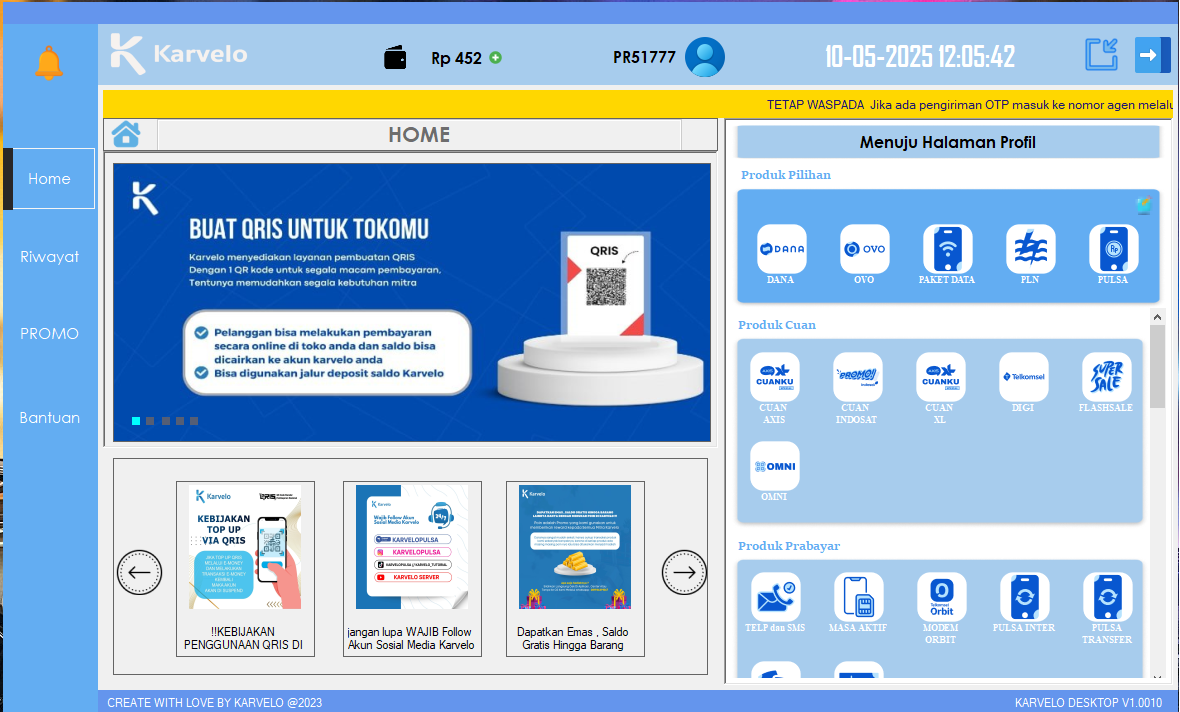The height and width of the screenshot is (712, 1180).
Task: Open the Bantuan help tab
Action: (x=50, y=418)
